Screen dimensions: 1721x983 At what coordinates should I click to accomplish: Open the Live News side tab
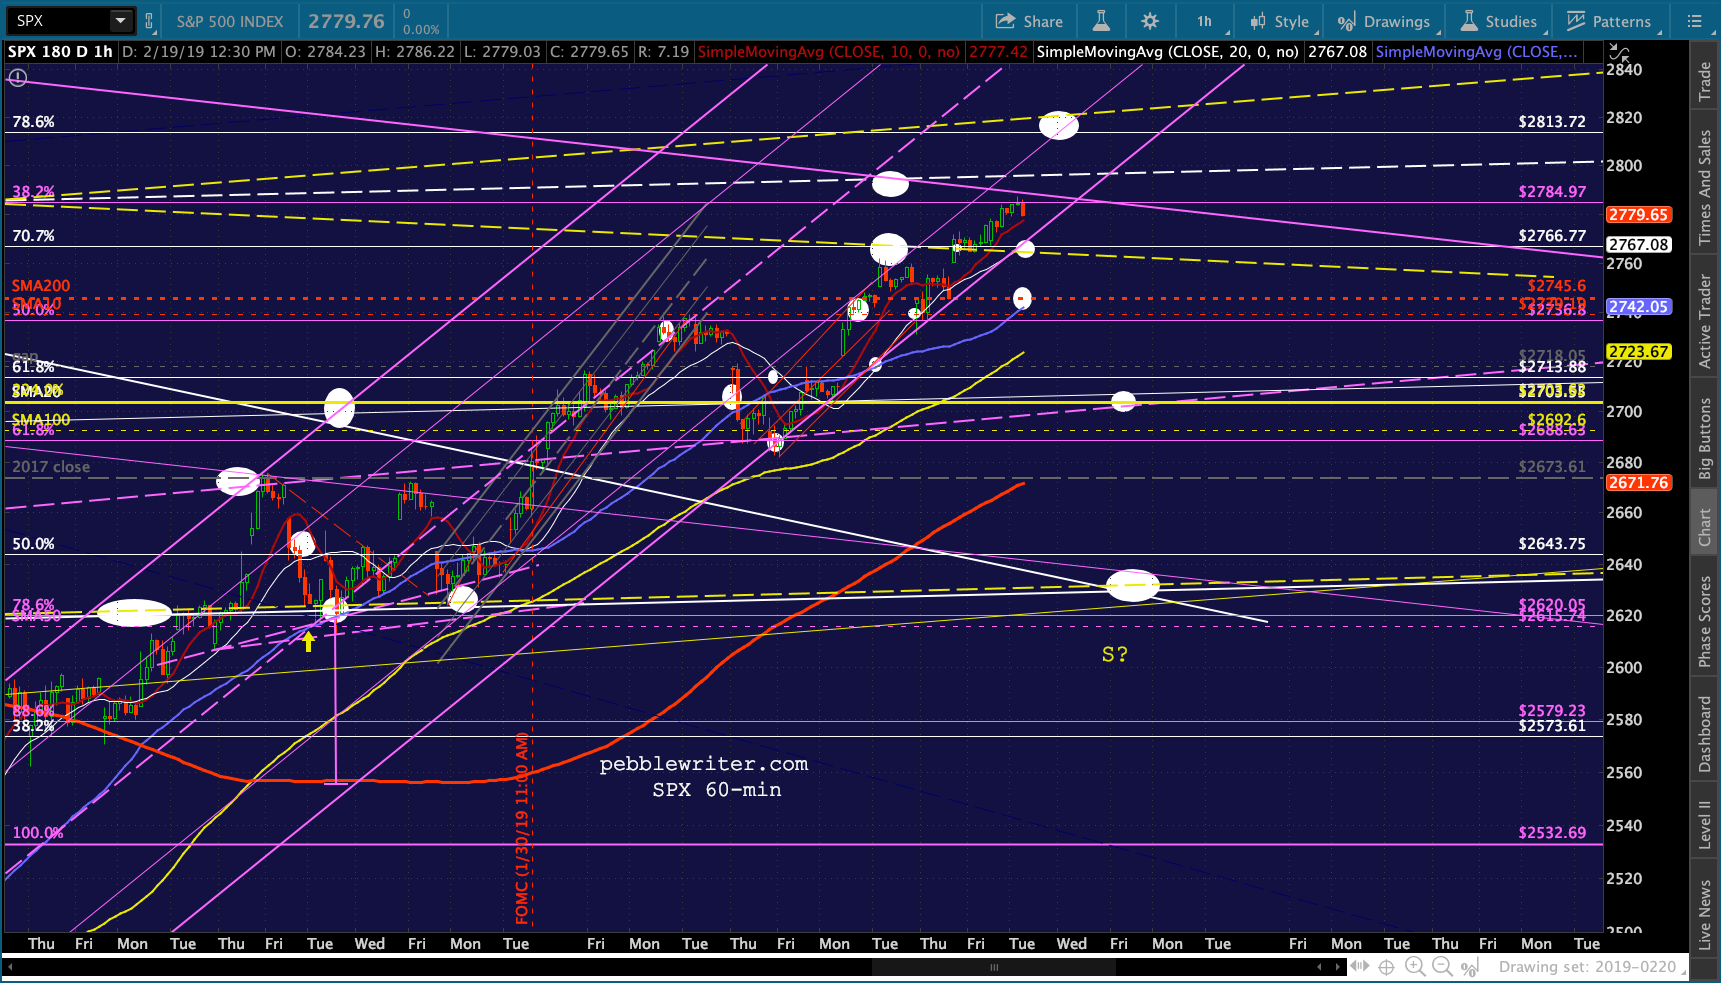point(1705,915)
